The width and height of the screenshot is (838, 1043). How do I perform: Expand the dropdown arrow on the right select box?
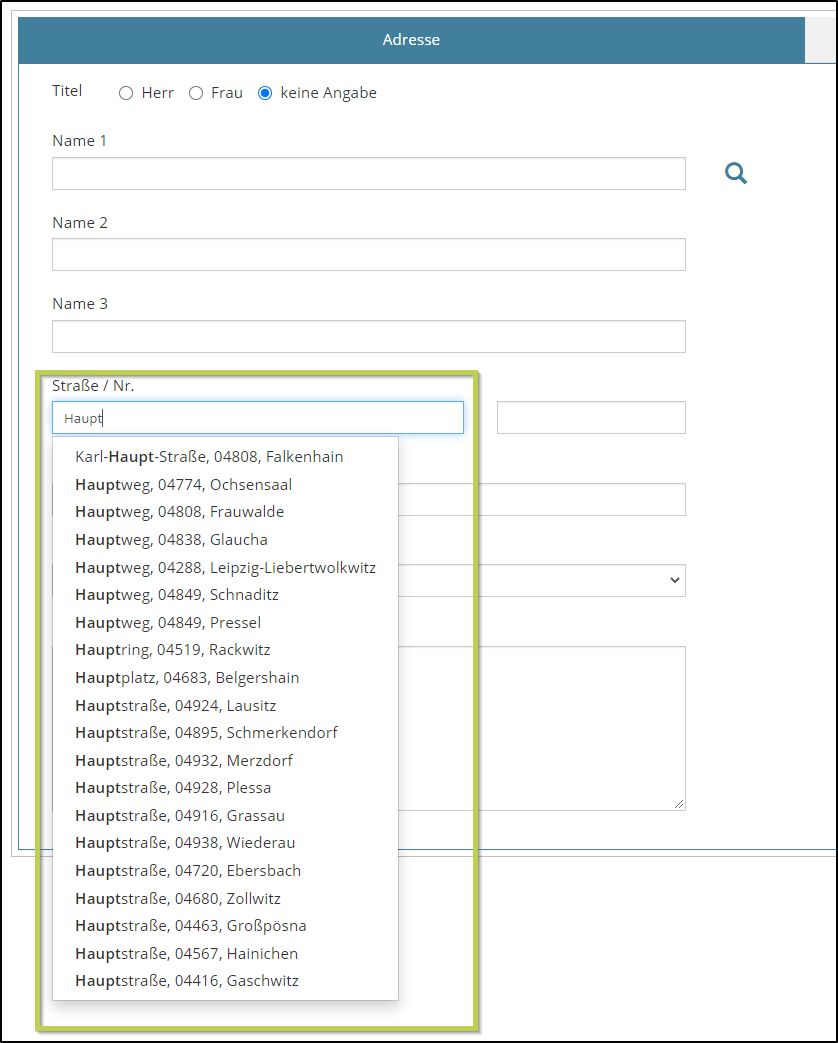pyautogui.click(x=674, y=580)
